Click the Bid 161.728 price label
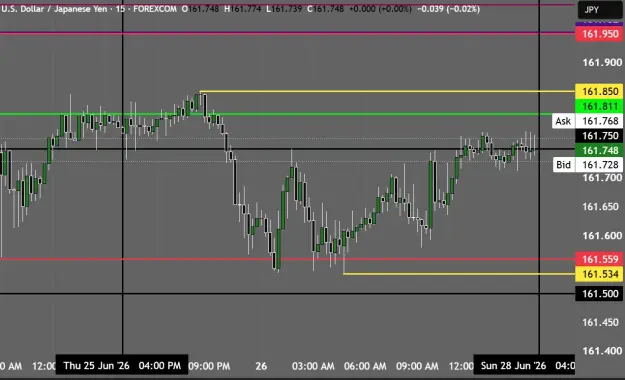 [x=588, y=165]
